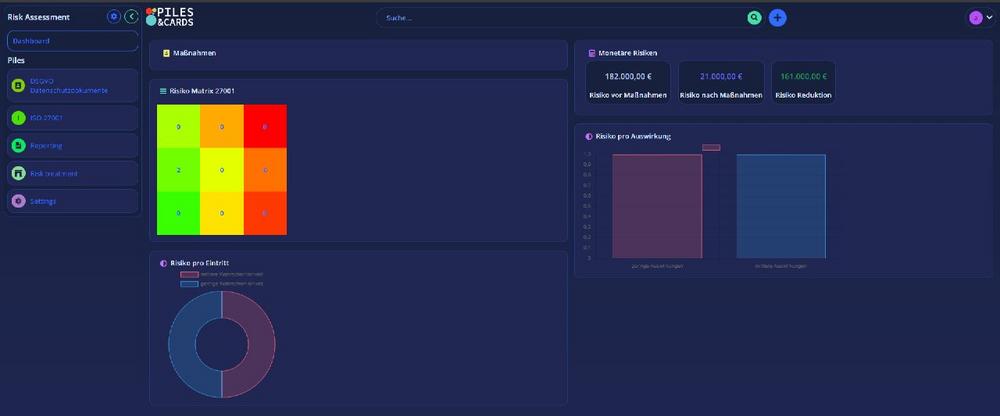Toggle the legend box above the bar chart
Image resolution: width=1000 pixels, height=416 pixels.
pos(711,148)
